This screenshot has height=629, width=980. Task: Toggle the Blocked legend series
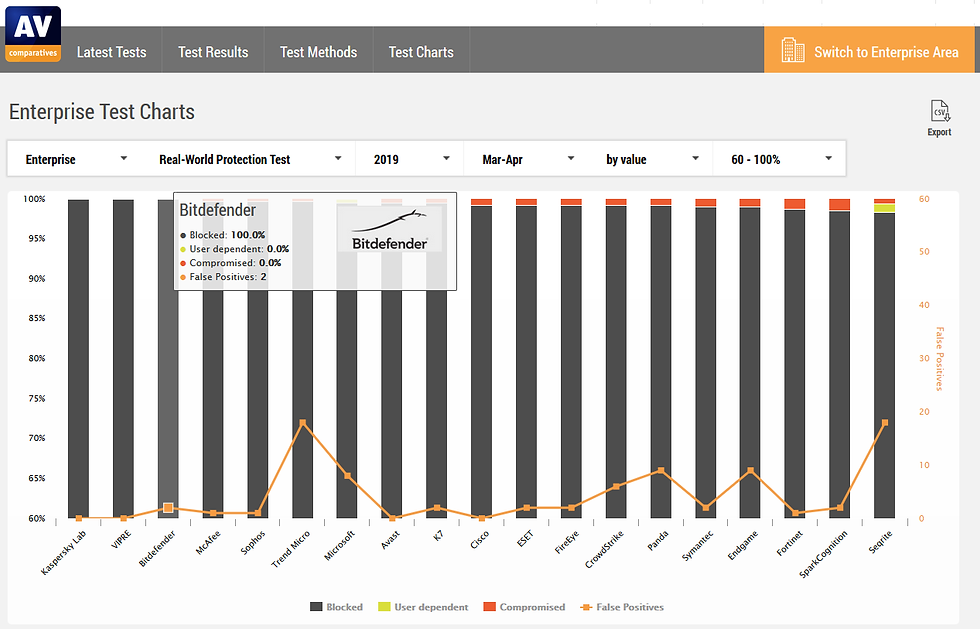(x=336, y=606)
